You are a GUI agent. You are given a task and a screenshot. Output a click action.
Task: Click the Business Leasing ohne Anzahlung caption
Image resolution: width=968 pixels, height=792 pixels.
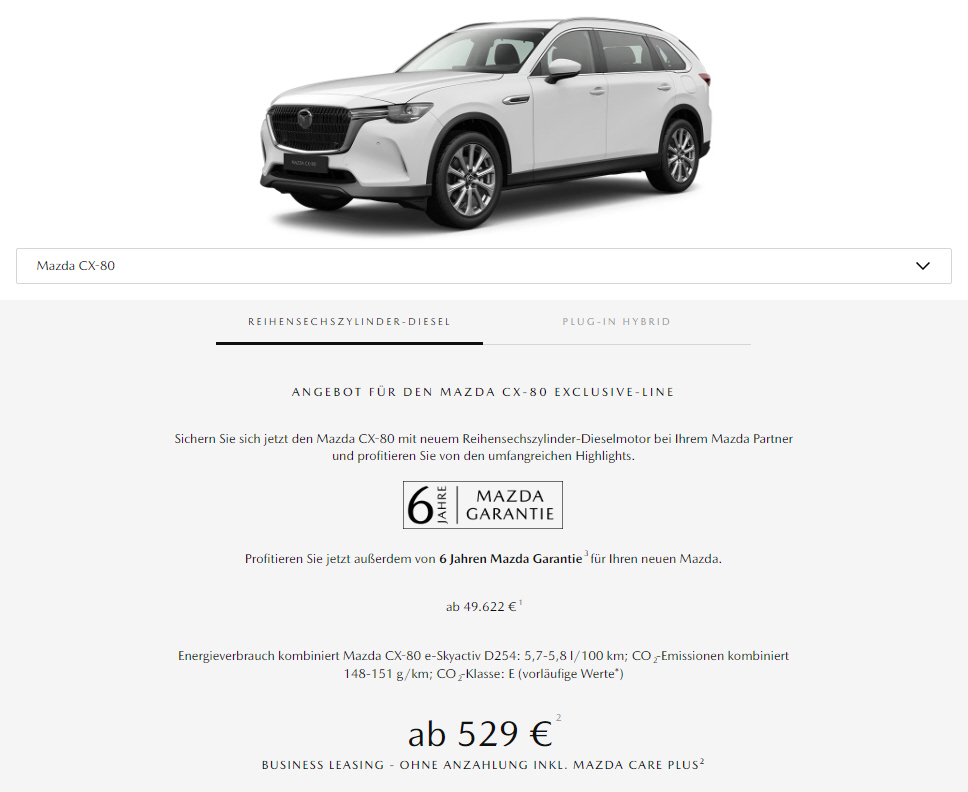483,765
